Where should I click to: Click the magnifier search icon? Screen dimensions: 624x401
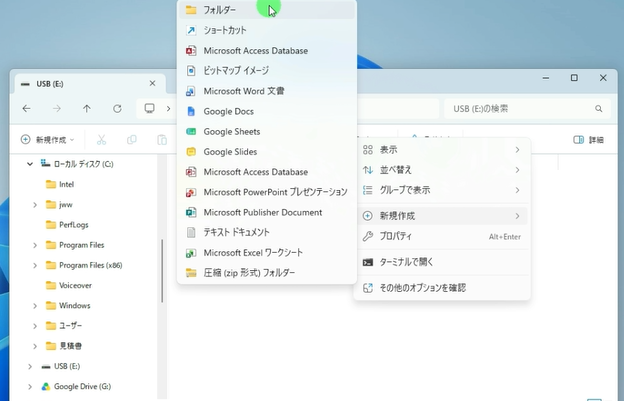click(599, 109)
